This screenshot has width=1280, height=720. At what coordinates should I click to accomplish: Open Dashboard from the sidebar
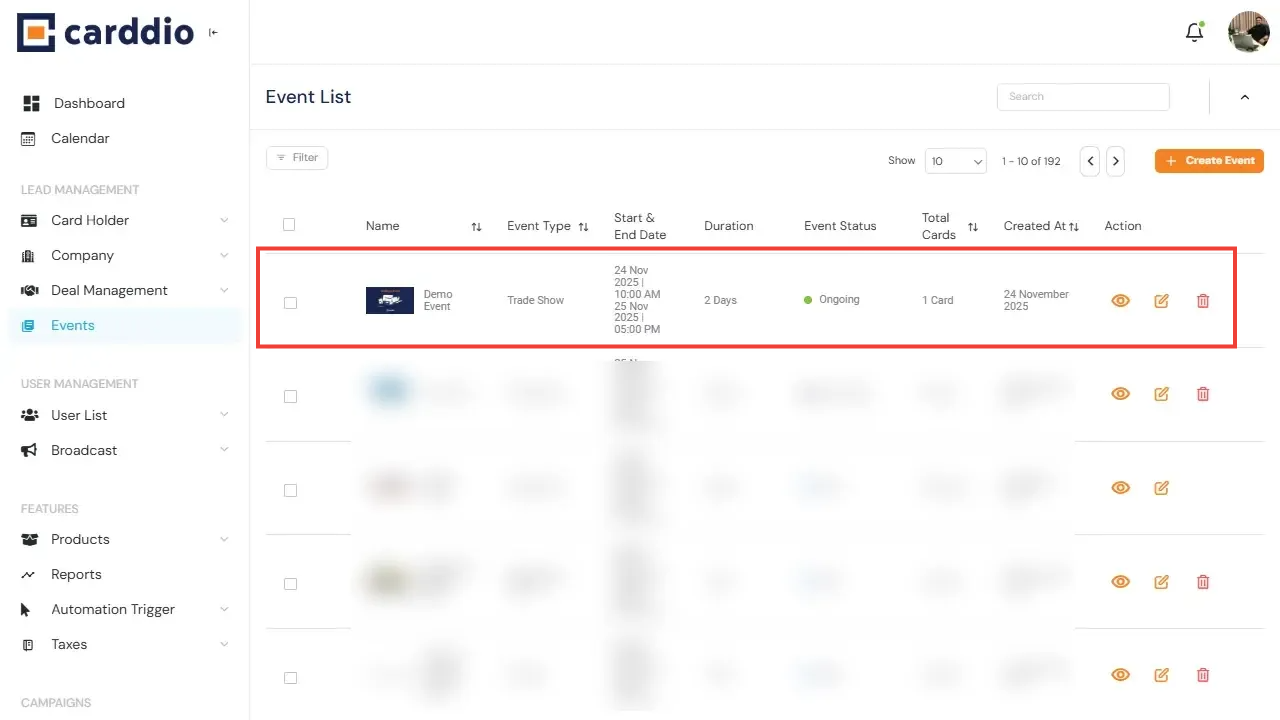pyautogui.click(x=89, y=103)
